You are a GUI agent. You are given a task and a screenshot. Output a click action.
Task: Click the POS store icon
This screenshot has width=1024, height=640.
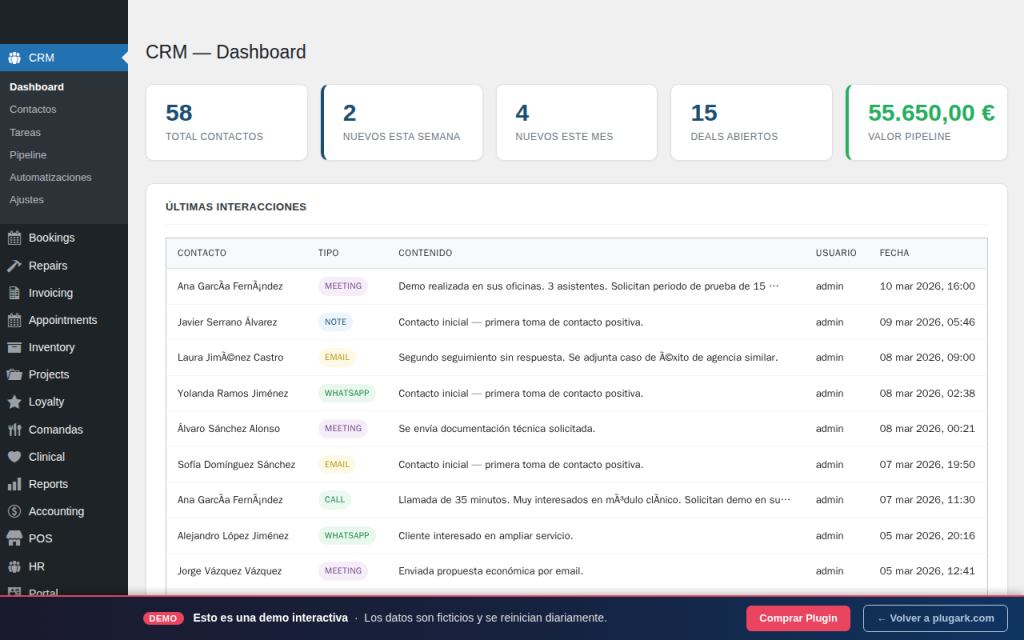click(14, 539)
